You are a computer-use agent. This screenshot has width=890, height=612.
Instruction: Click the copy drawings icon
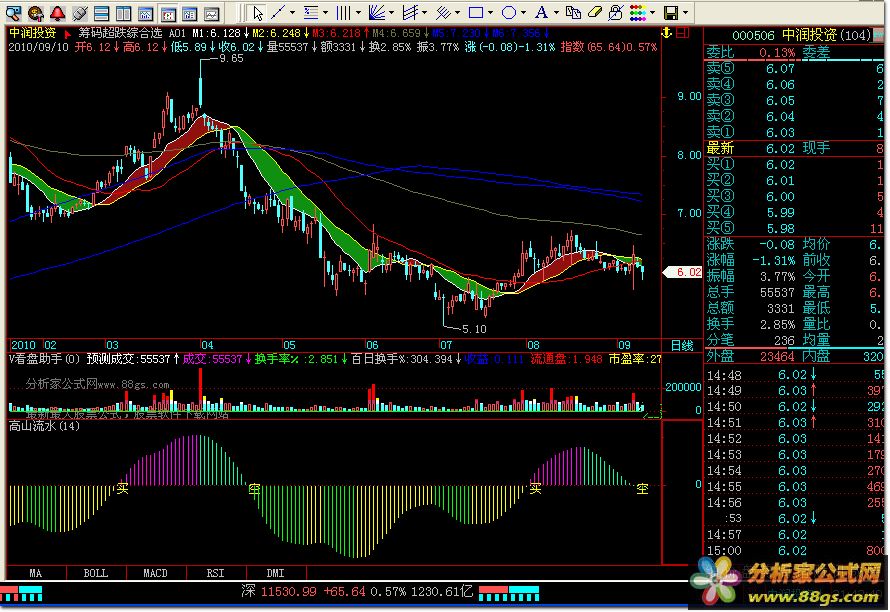(x=573, y=12)
